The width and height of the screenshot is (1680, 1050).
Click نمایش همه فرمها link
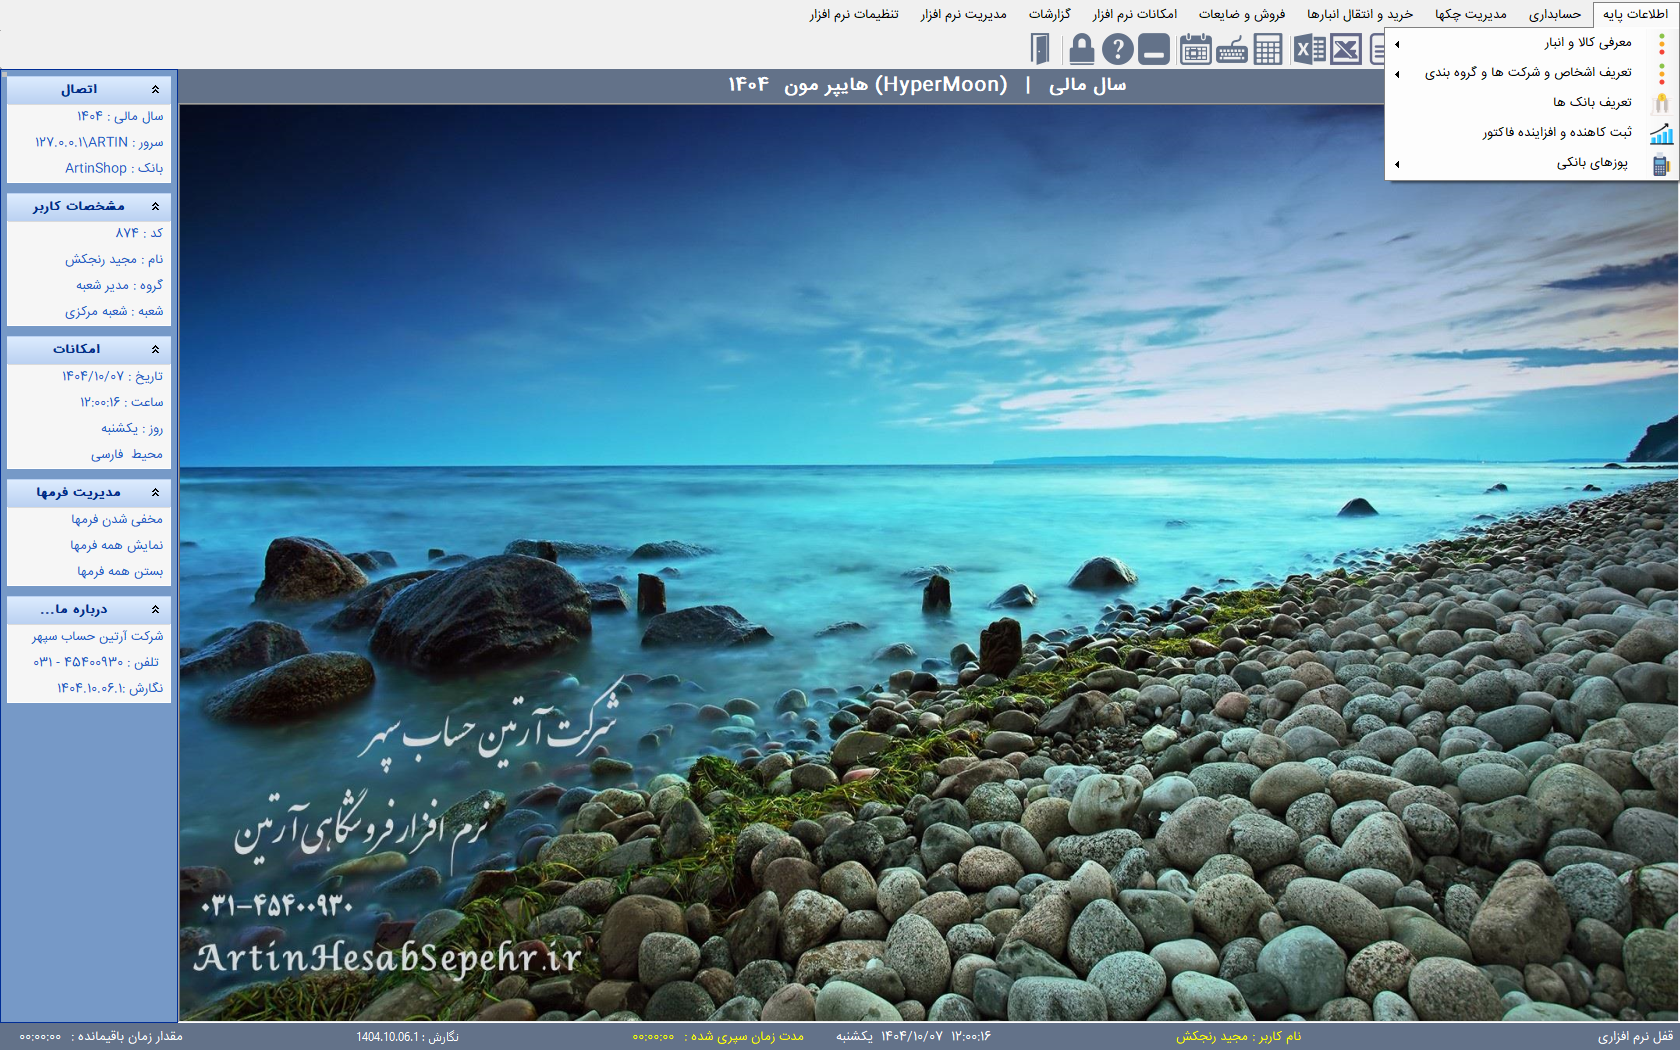point(116,546)
